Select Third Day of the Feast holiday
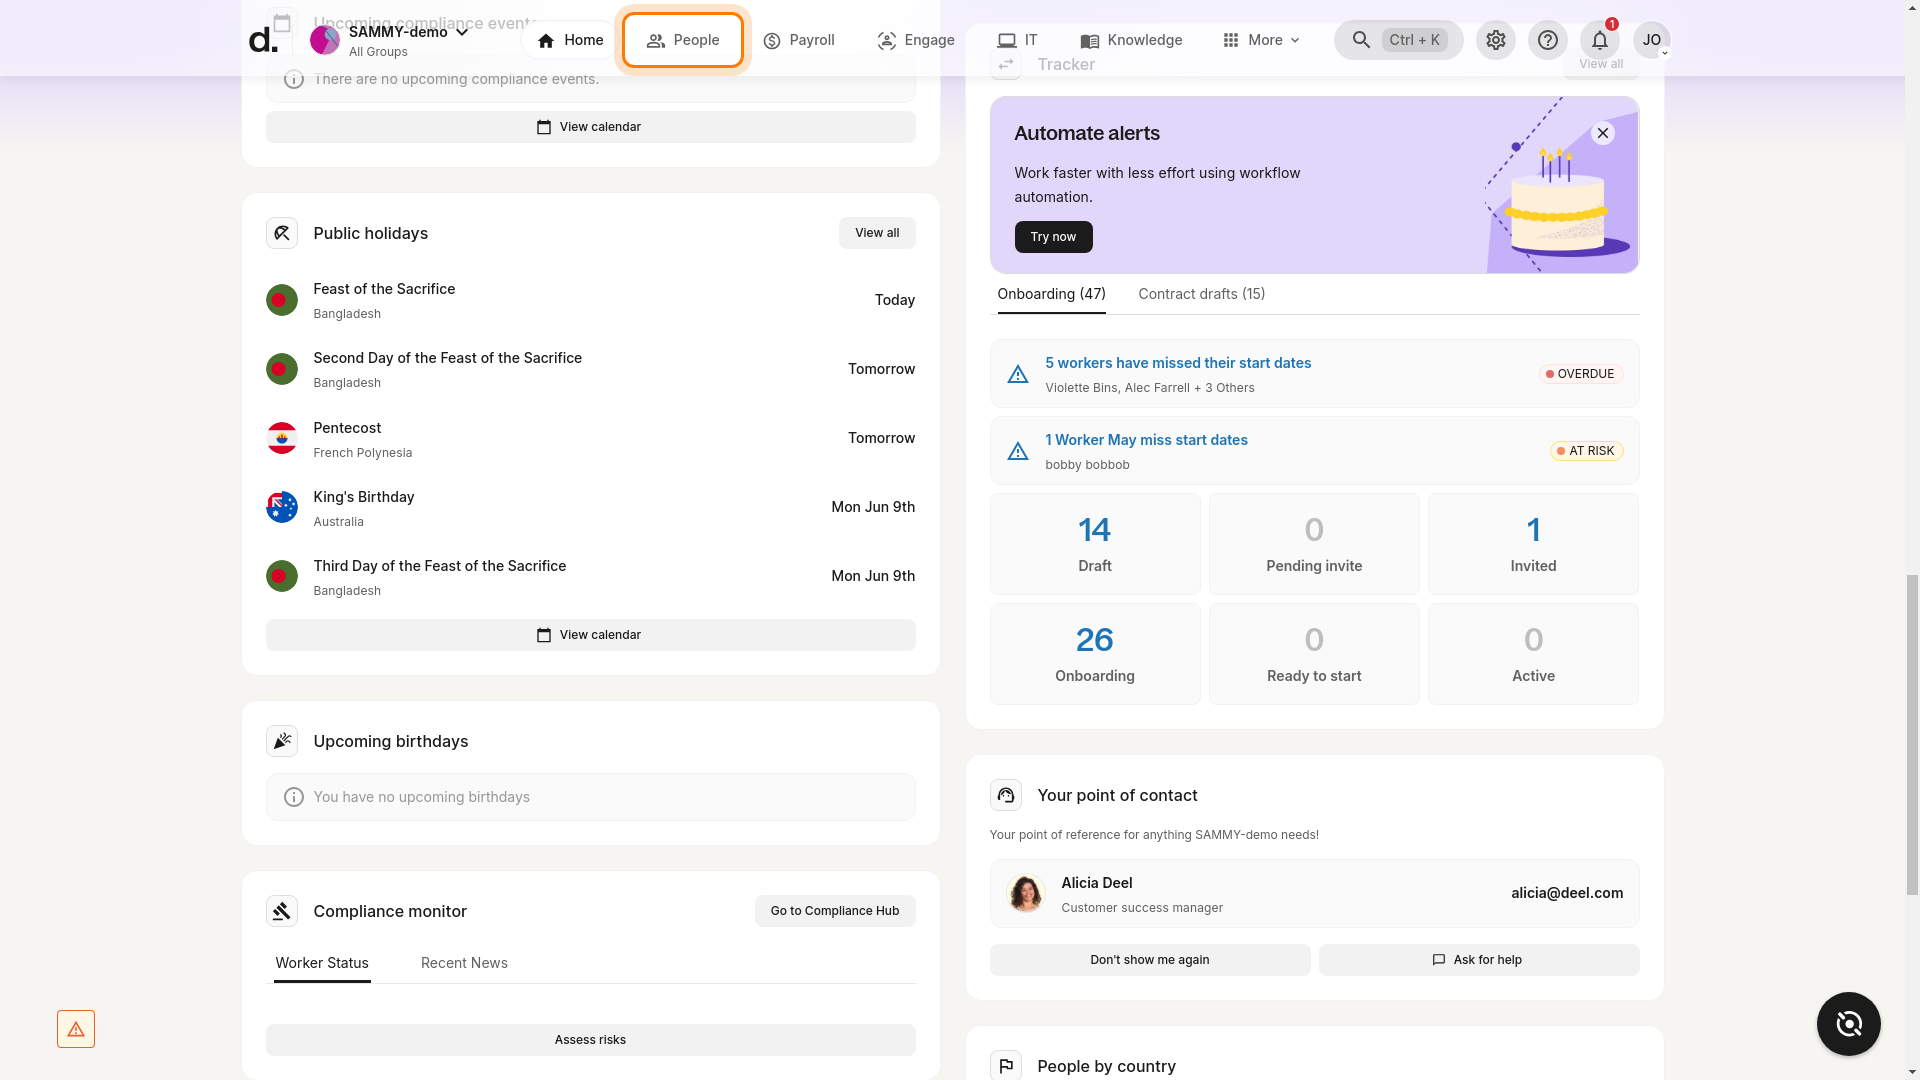 pos(590,576)
